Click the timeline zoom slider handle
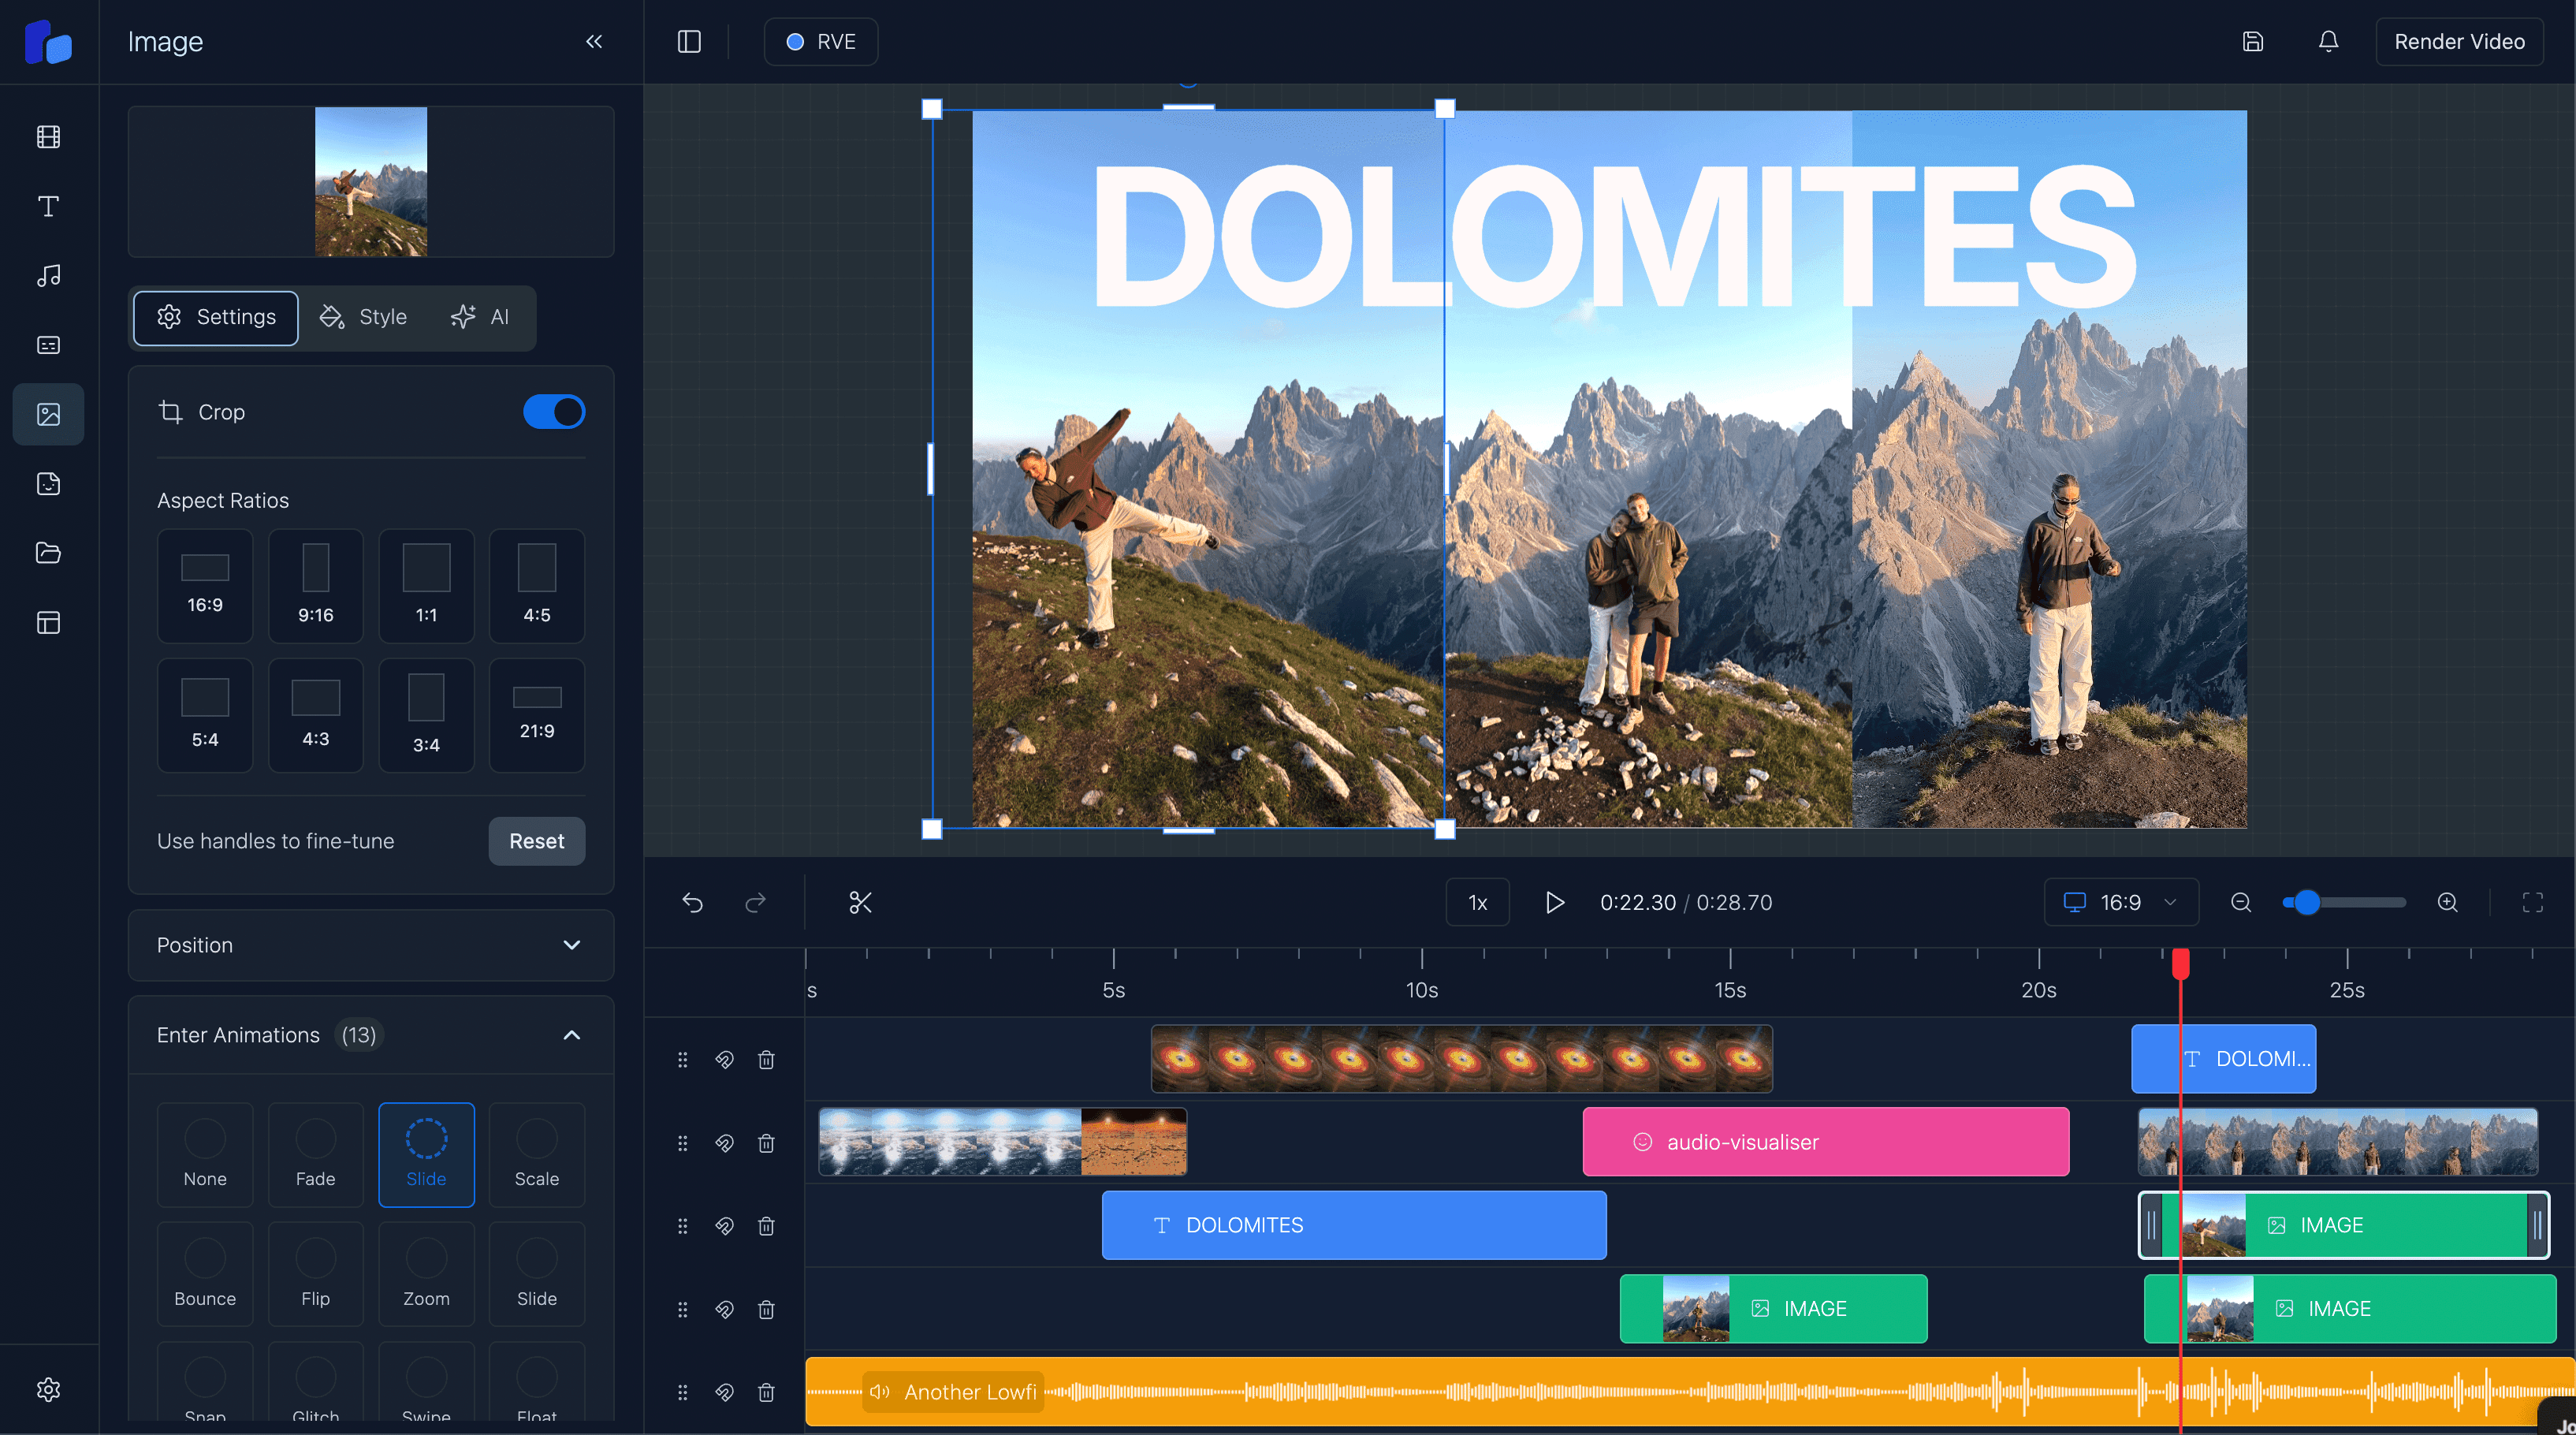Screen dimensions: 2576x1435 click(2306, 902)
